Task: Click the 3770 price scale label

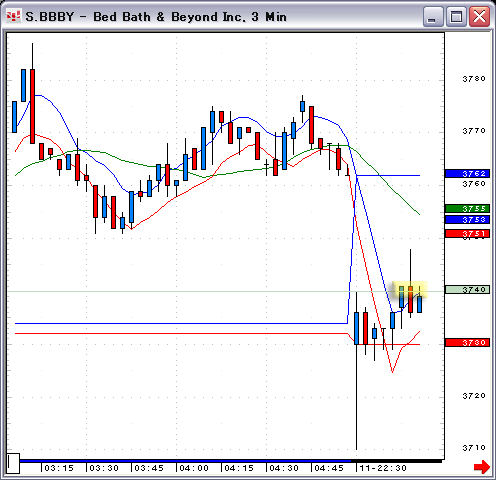Action: click(474, 131)
